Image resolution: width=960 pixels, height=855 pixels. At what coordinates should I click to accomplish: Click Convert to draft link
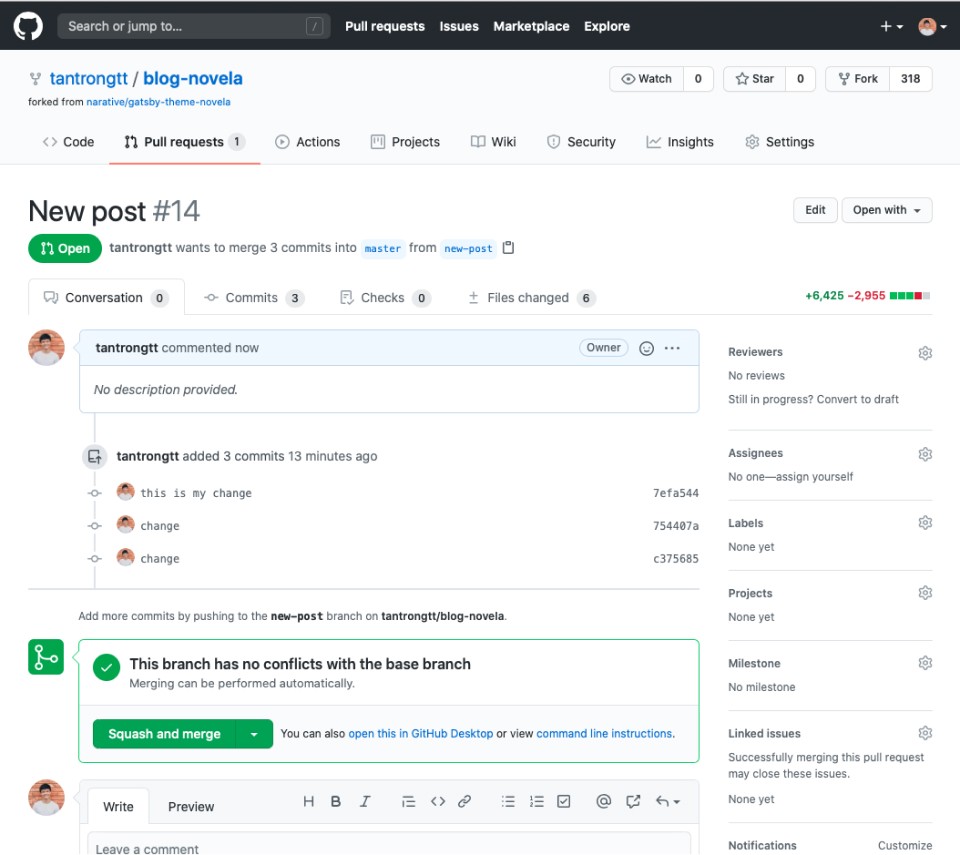pos(857,399)
